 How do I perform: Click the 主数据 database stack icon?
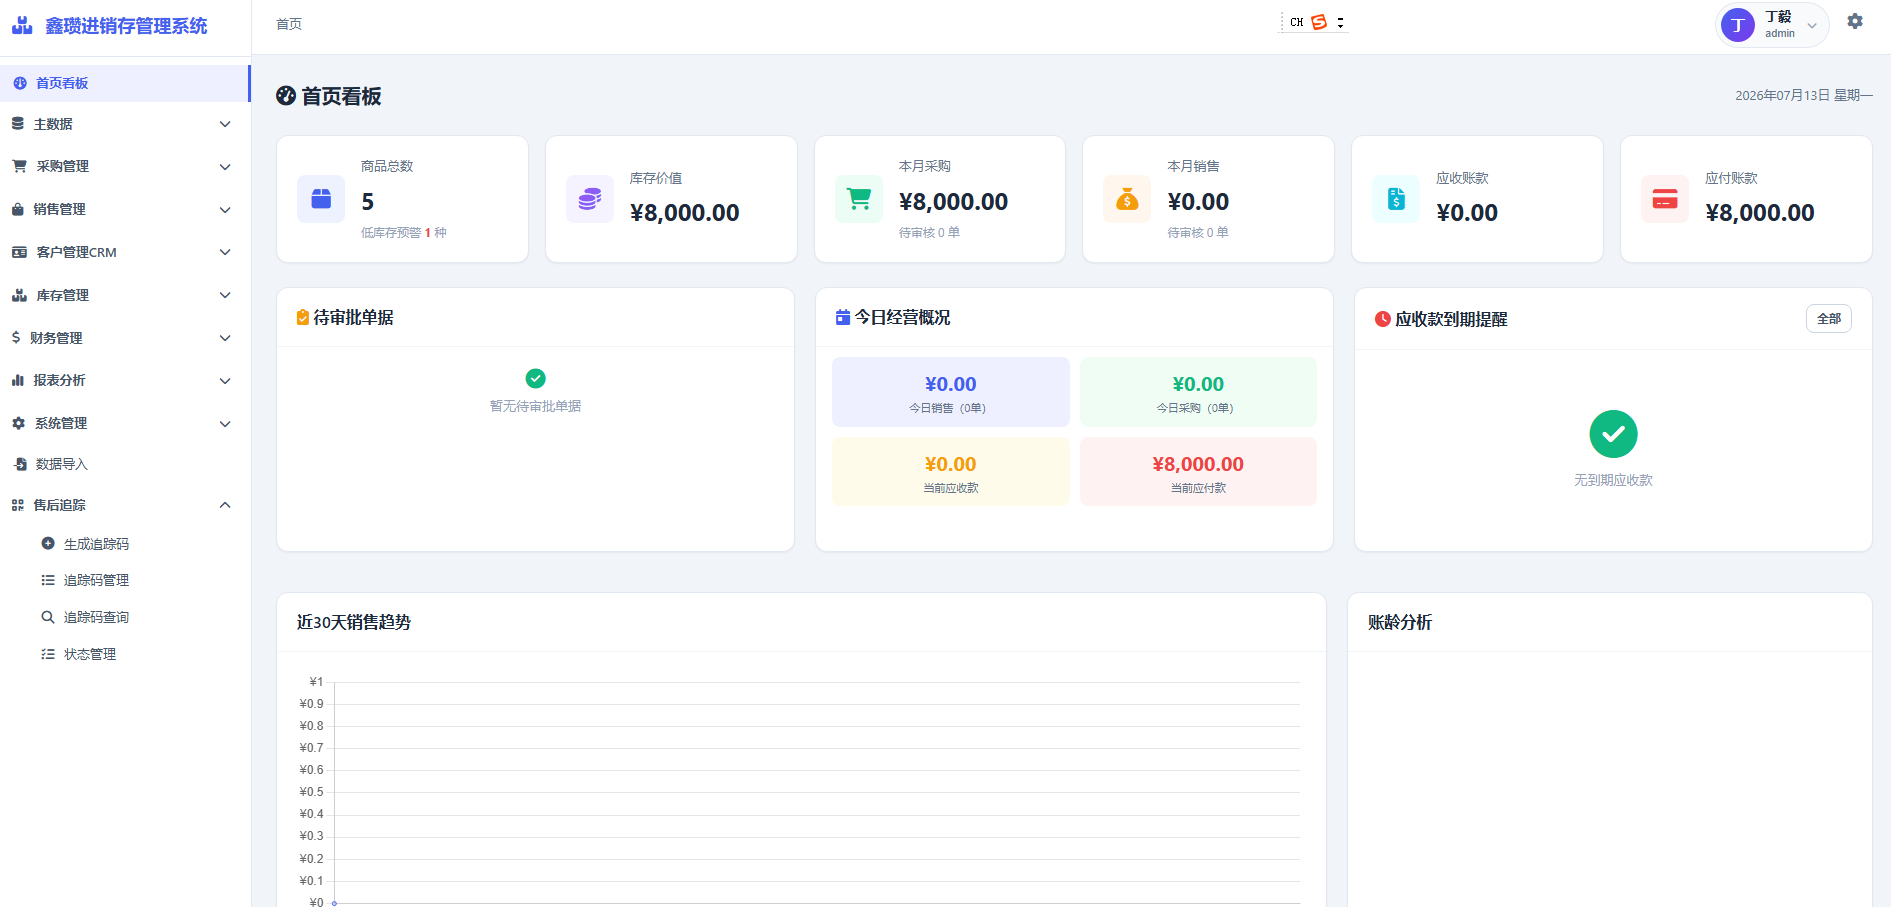[x=18, y=124]
